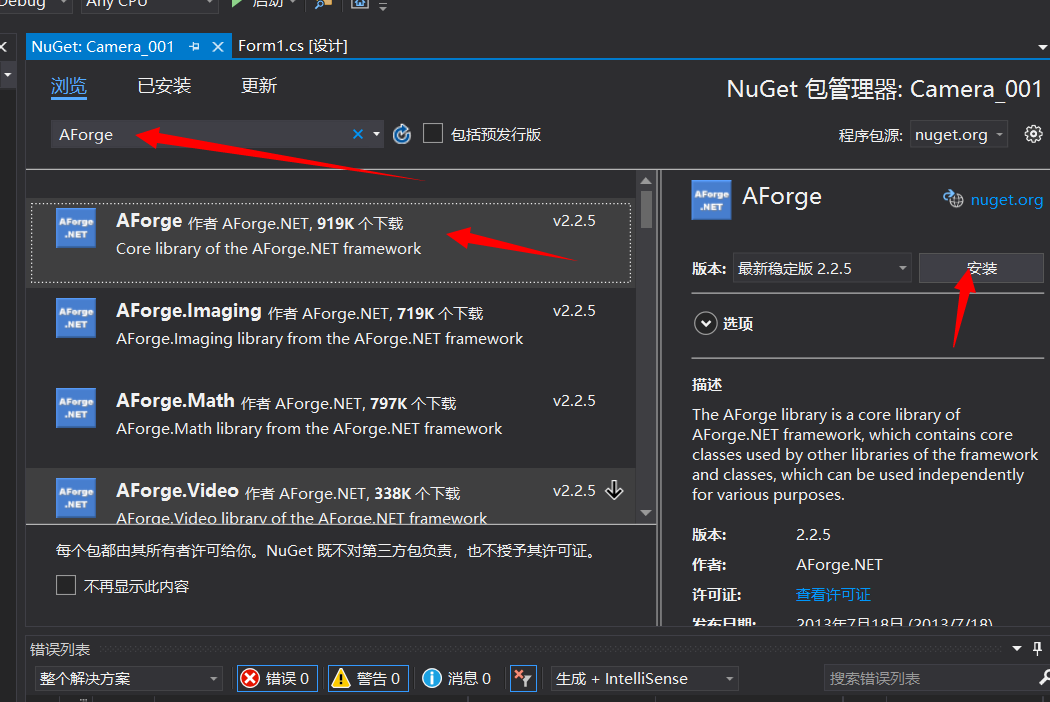The height and width of the screenshot is (702, 1050).
Task: Toggle the 消息 0 filter button
Action: coord(456,679)
